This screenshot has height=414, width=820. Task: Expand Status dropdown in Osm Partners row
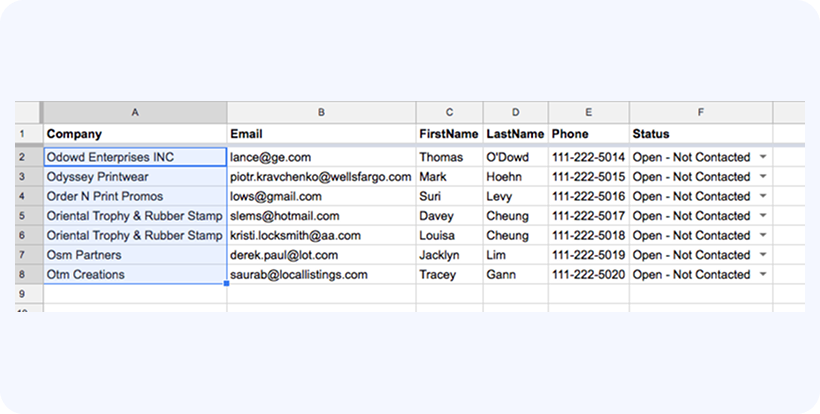(x=763, y=255)
